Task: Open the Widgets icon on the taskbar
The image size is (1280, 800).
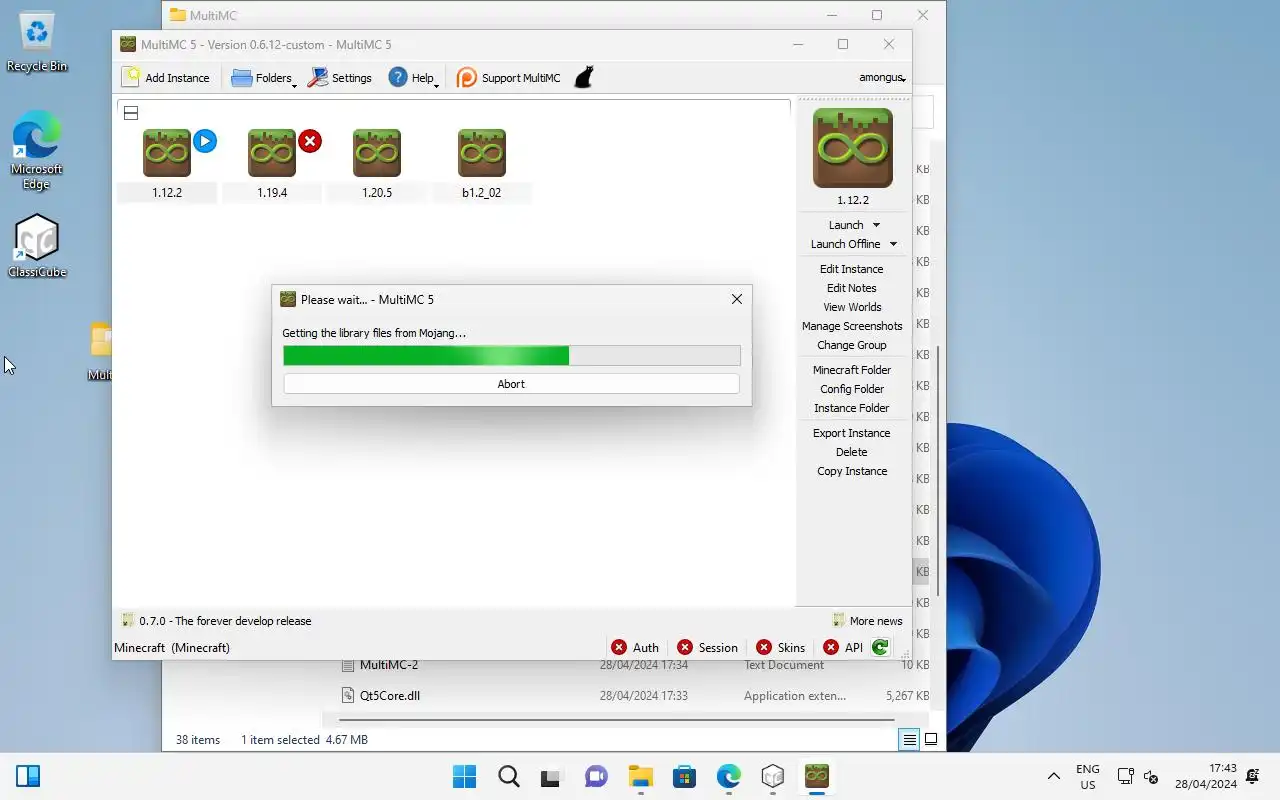Action: (x=28, y=776)
